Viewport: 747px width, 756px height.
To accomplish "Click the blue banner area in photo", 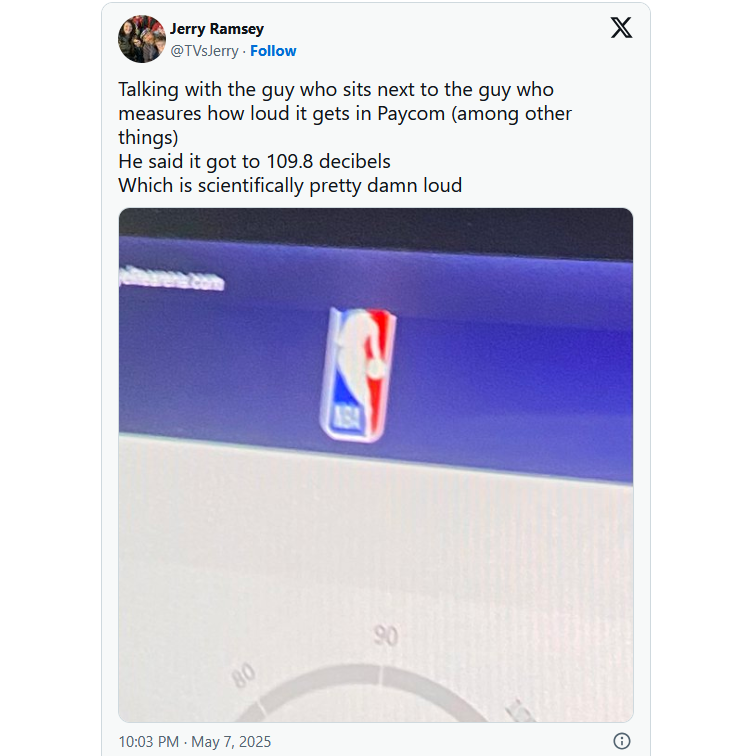I will [x=506, y=366].
